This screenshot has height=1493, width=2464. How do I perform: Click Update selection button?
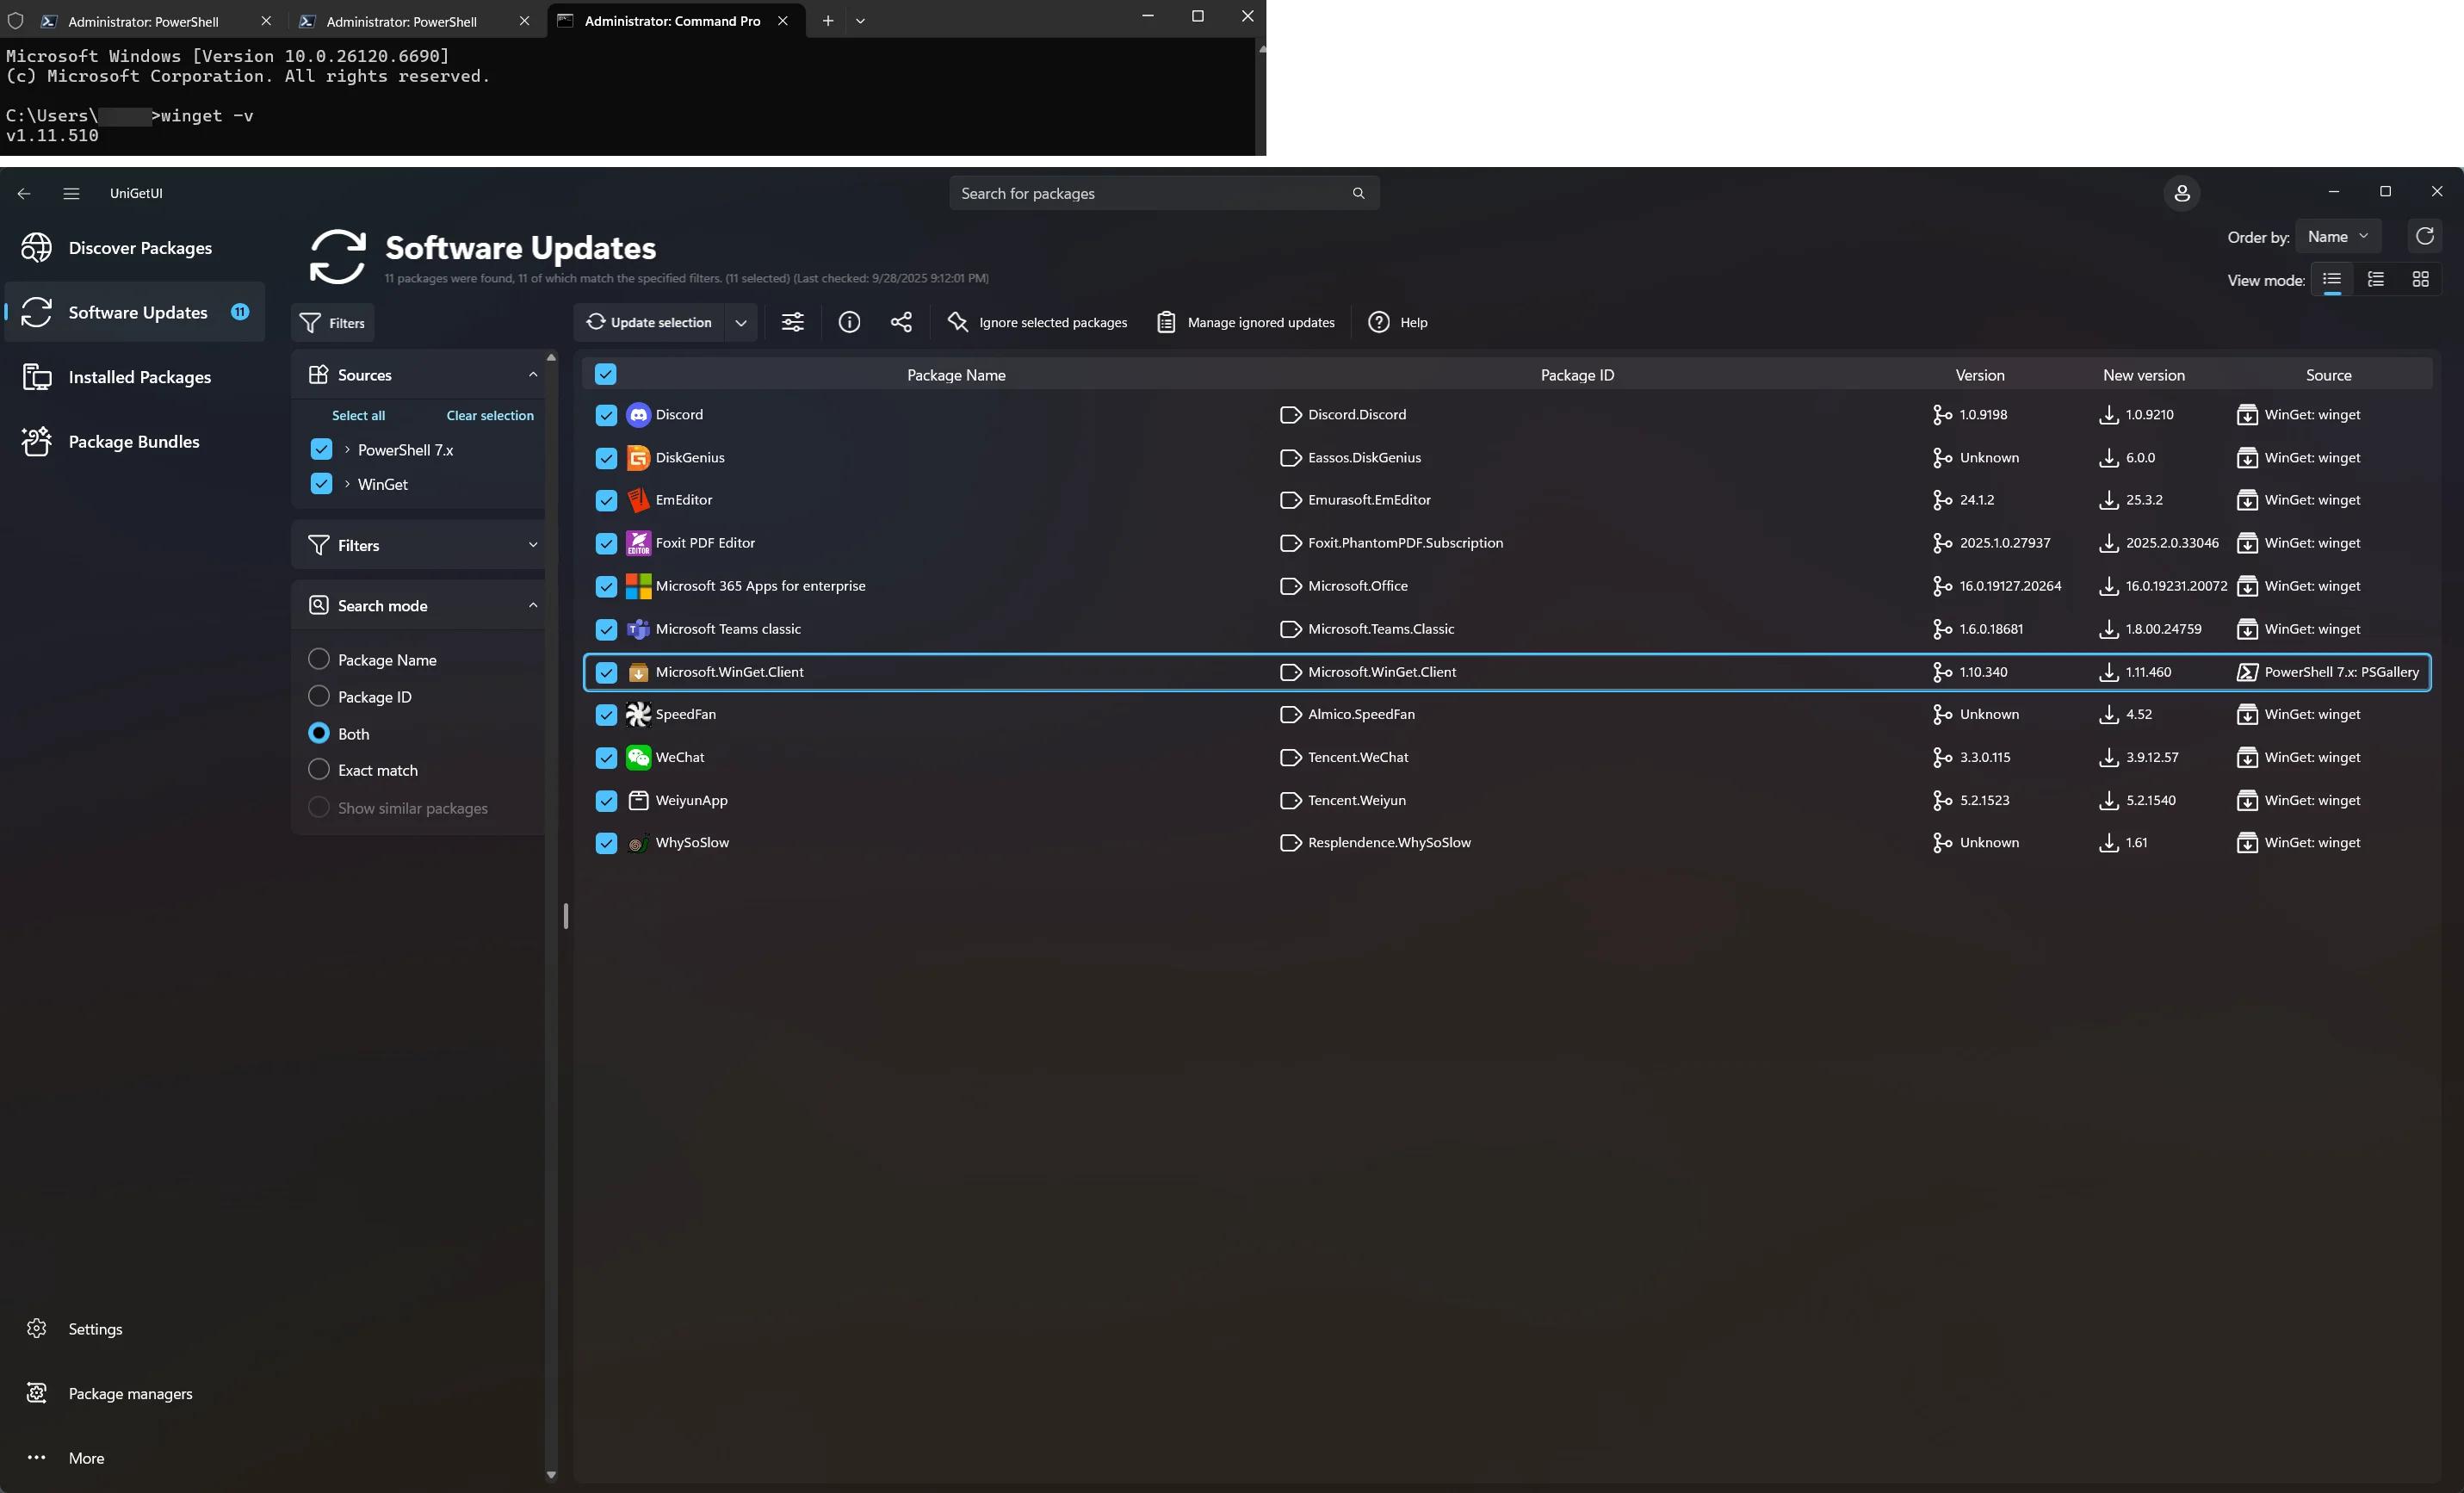point(649,322)
